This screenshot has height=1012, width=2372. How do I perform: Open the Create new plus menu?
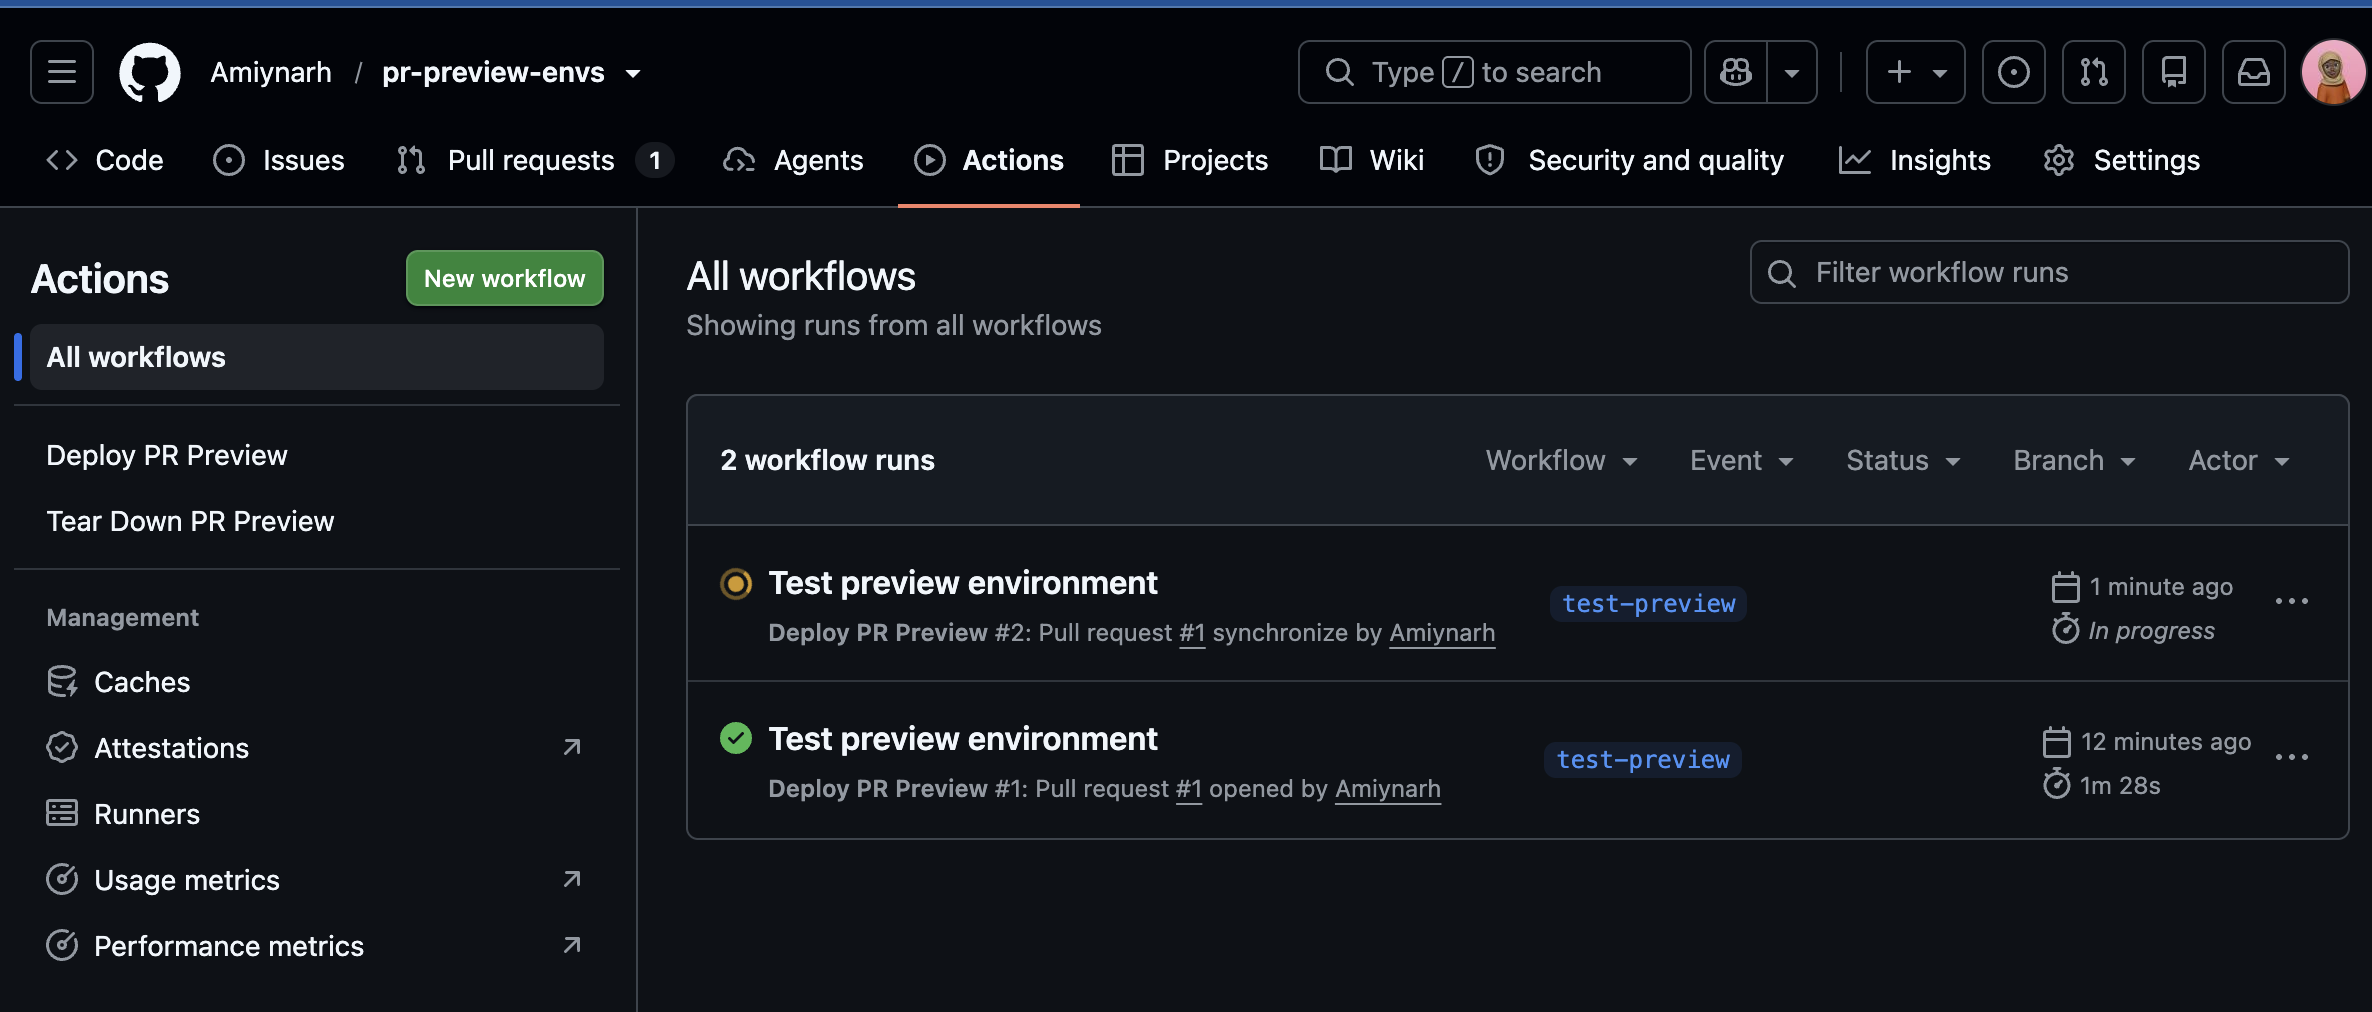coord(1915,72)
